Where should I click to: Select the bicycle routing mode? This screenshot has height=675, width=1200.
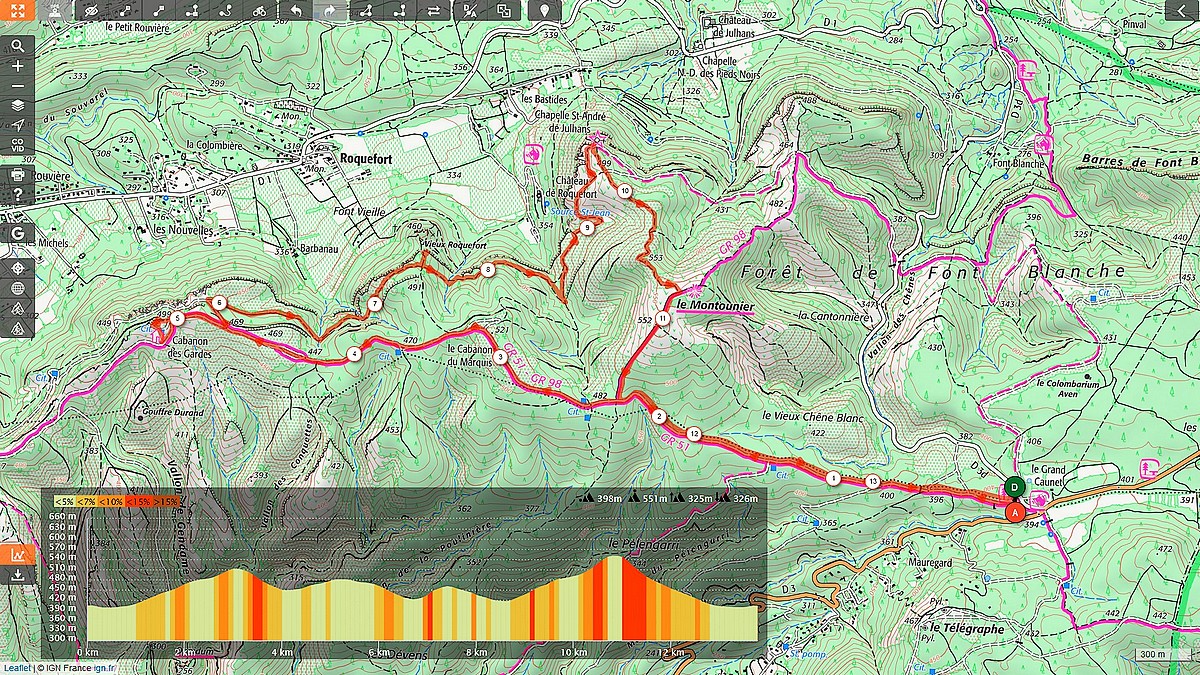260,10
